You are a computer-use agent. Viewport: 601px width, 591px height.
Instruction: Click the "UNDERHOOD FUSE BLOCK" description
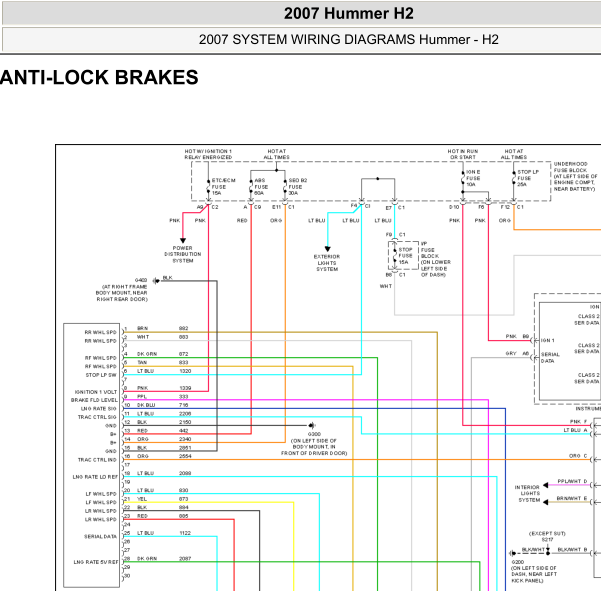(575, 176)
